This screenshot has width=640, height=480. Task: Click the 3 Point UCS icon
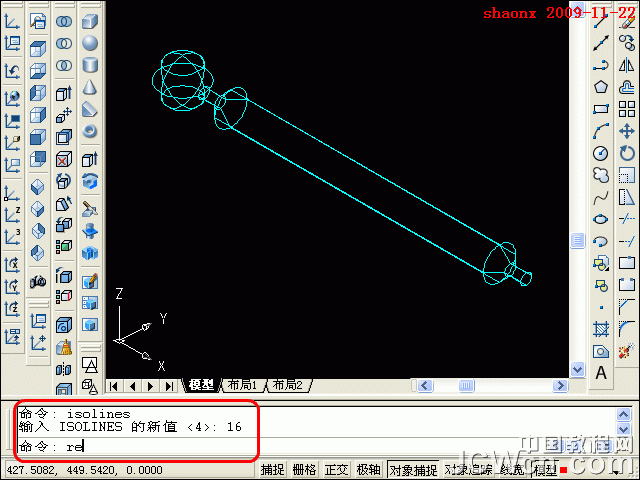pos(12,237)
